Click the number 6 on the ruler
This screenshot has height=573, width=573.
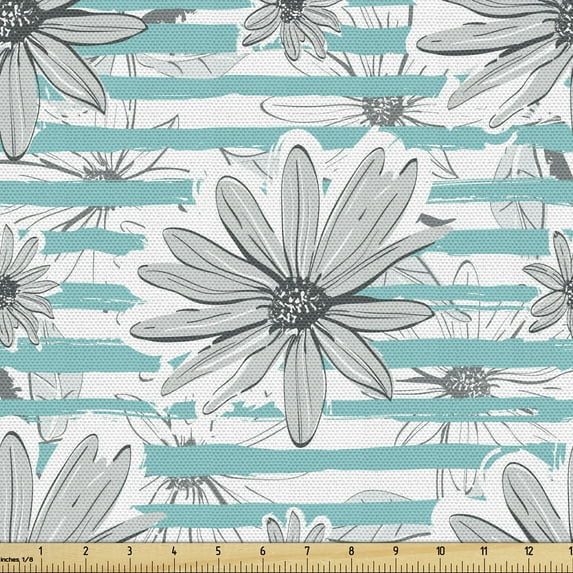coord(263,551)
